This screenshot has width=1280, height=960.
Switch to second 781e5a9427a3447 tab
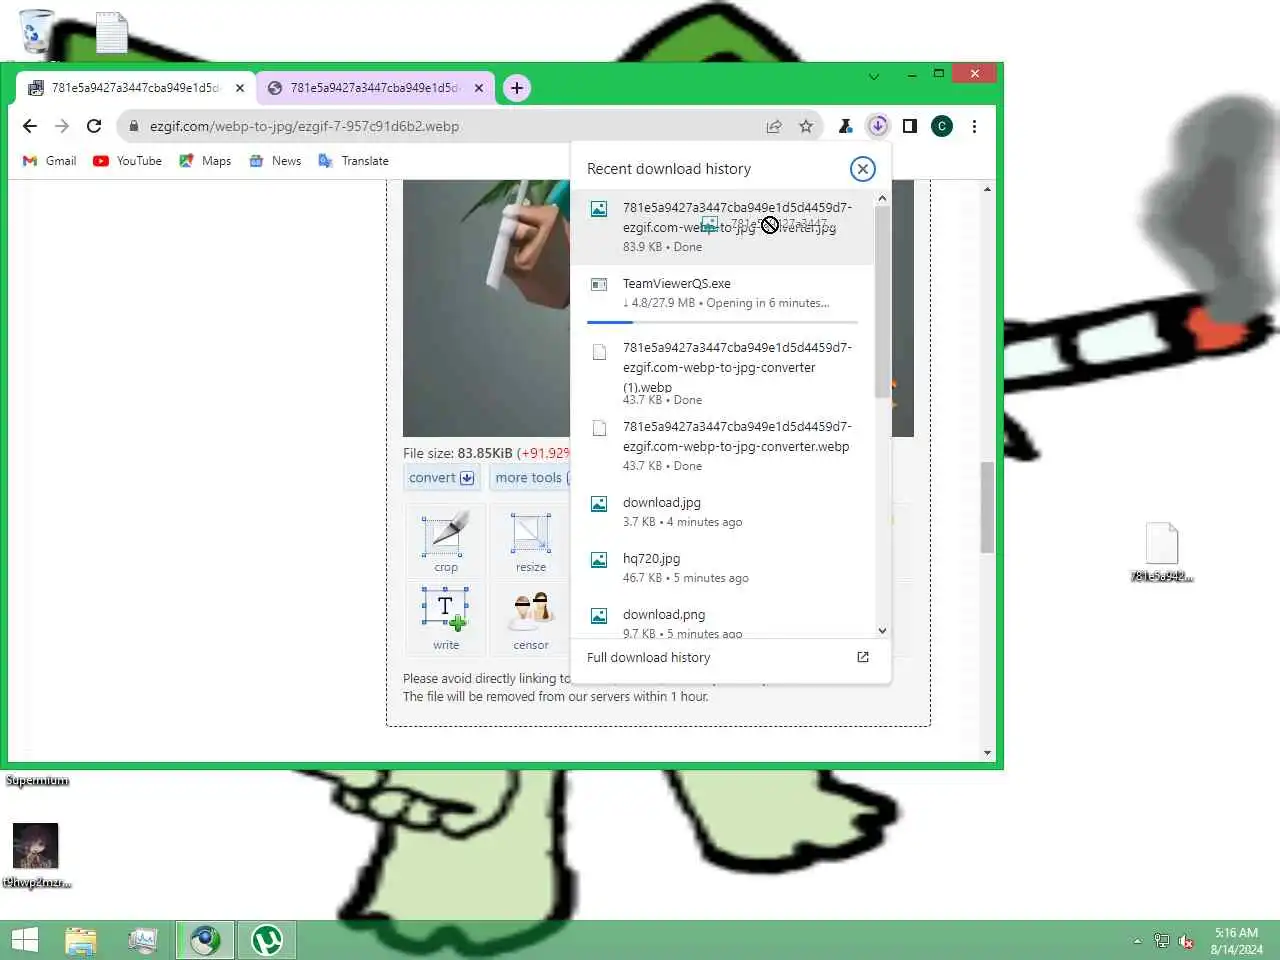point(375,88)
